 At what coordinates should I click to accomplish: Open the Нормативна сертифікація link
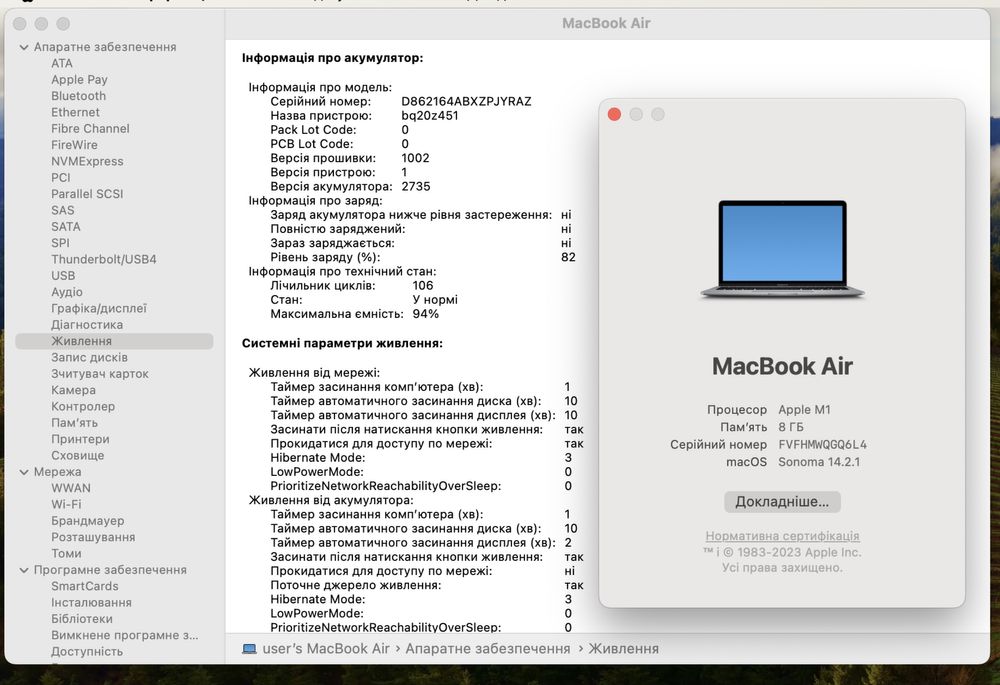[x=782, y=536]
